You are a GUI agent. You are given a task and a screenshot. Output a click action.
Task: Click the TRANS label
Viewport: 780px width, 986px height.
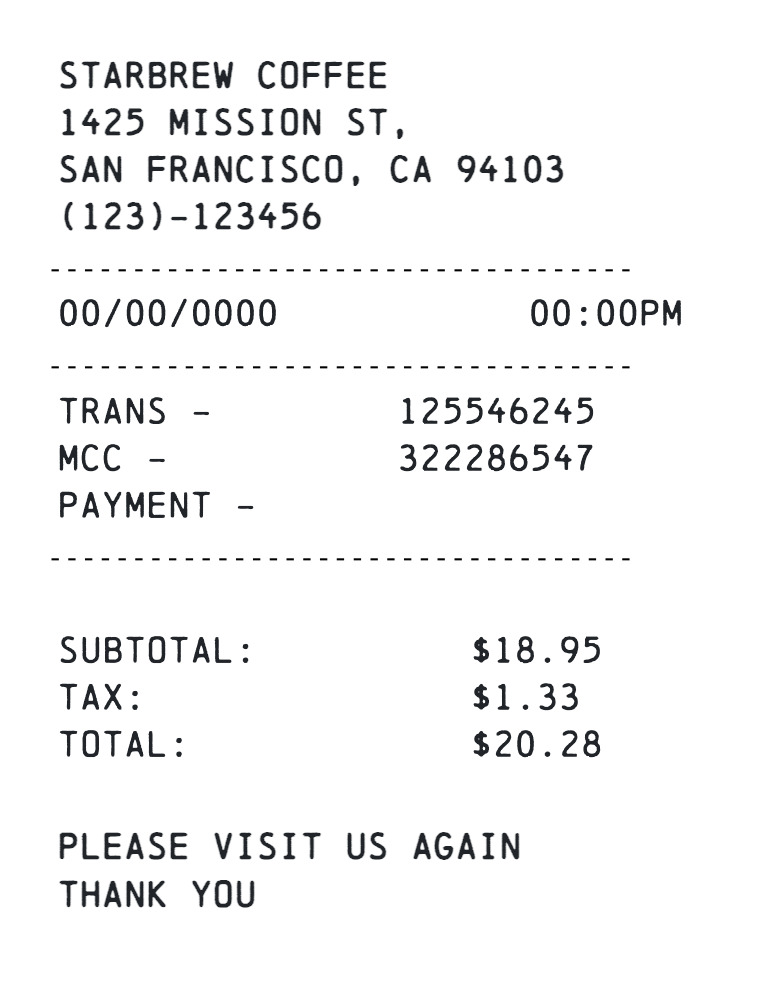[113, 411]
